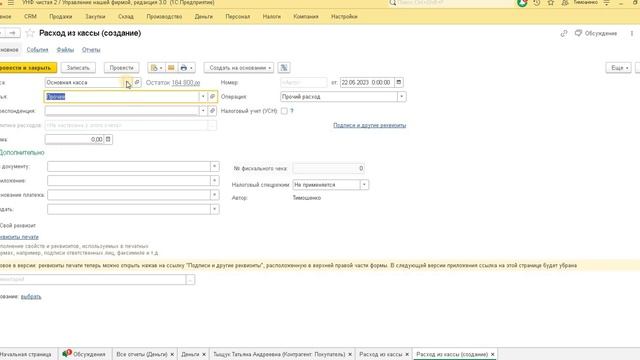Print the document with the printer icon
The width and height of the screenshot is (640, 360).
[x=184, y=68]
